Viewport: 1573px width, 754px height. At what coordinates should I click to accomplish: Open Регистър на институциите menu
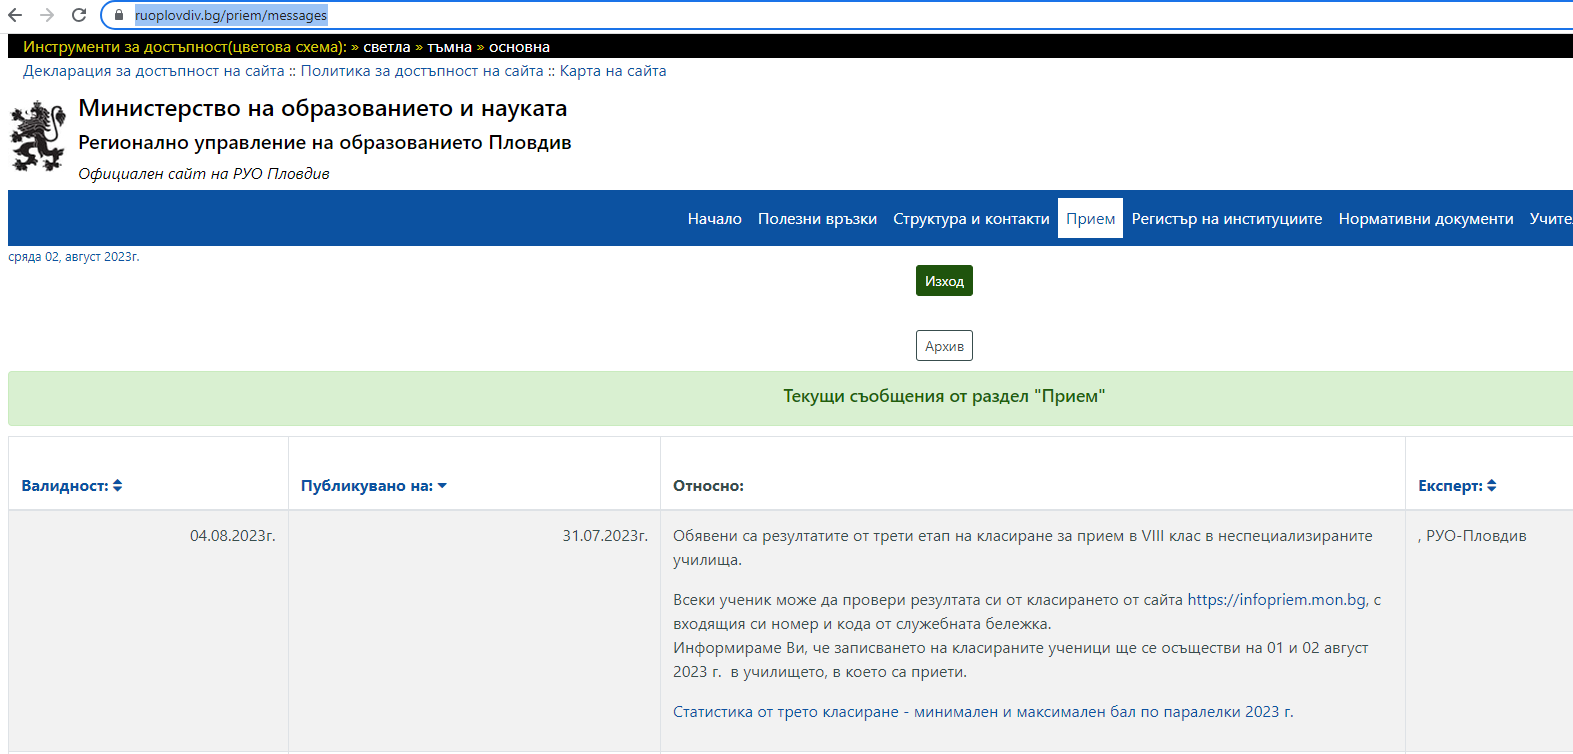click(1226, 219)
